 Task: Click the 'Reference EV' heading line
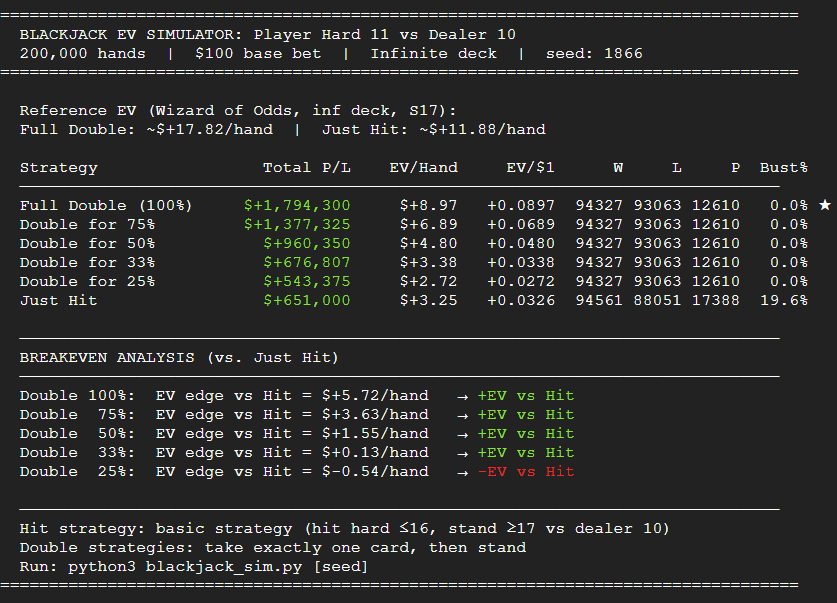(x=238, y=111)
